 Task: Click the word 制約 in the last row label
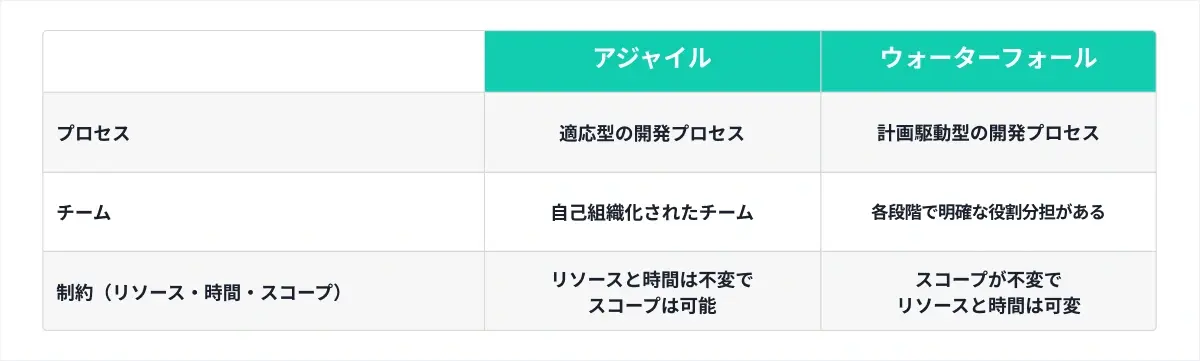[x=73, y=293]
